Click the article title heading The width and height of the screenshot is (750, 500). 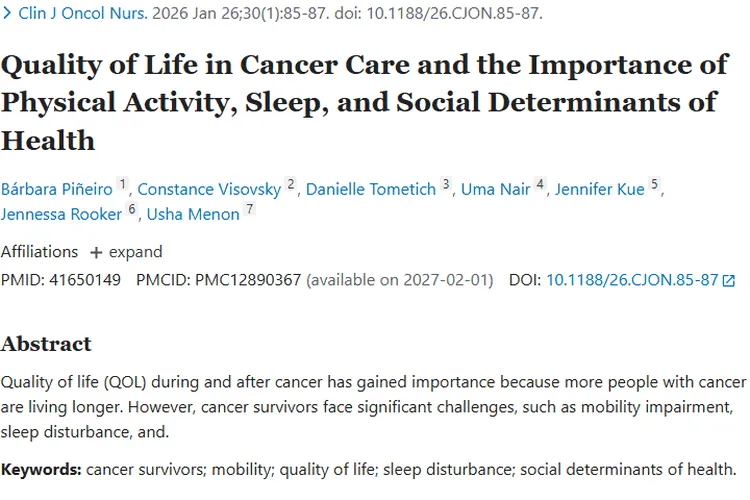364,102
